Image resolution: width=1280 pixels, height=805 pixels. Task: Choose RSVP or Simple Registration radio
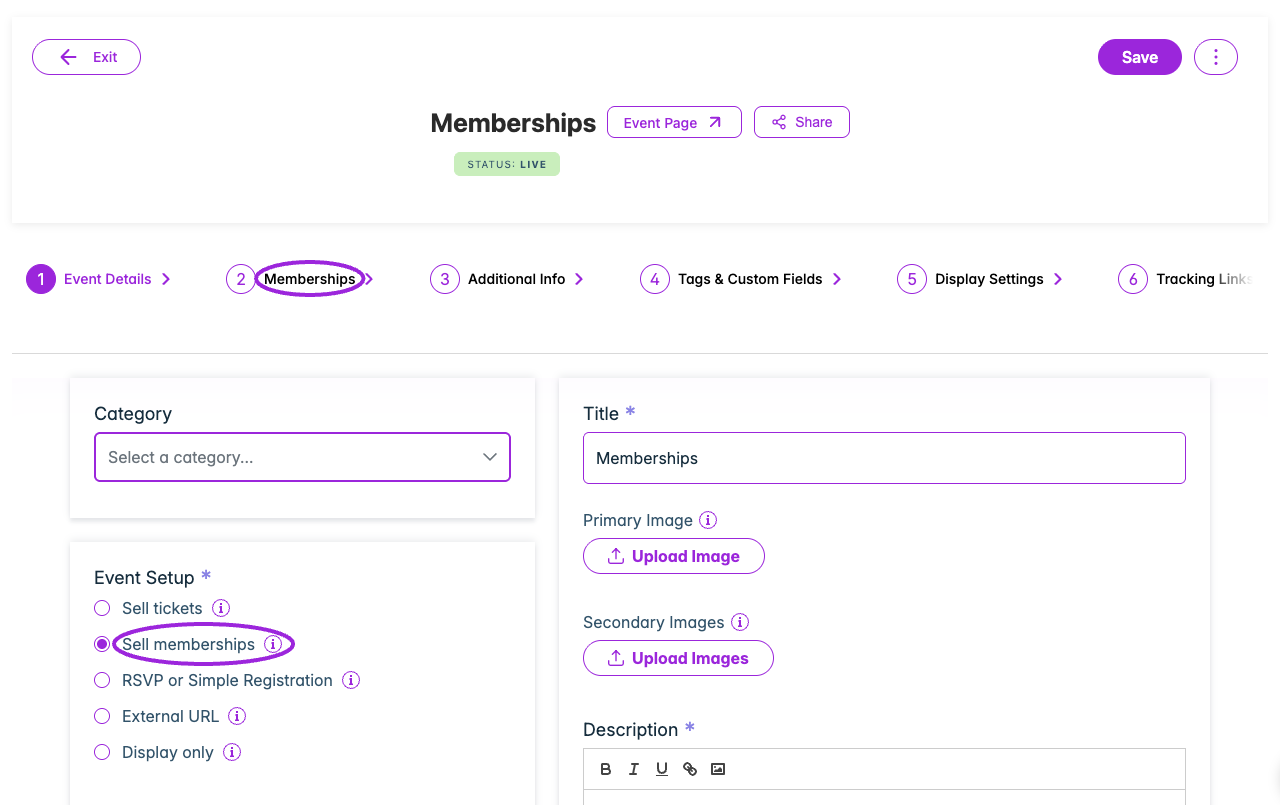(102, 680)
